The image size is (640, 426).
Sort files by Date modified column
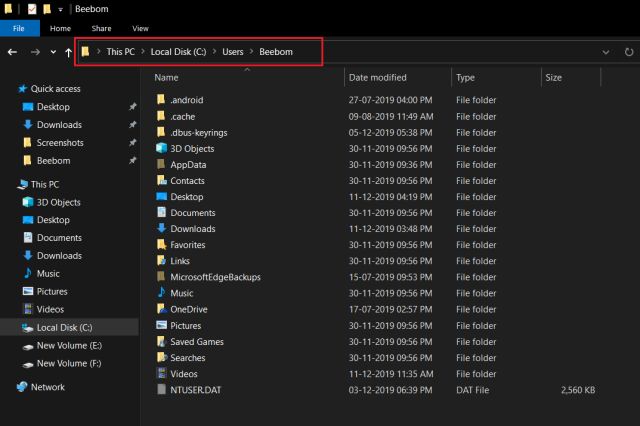[378, 78]
